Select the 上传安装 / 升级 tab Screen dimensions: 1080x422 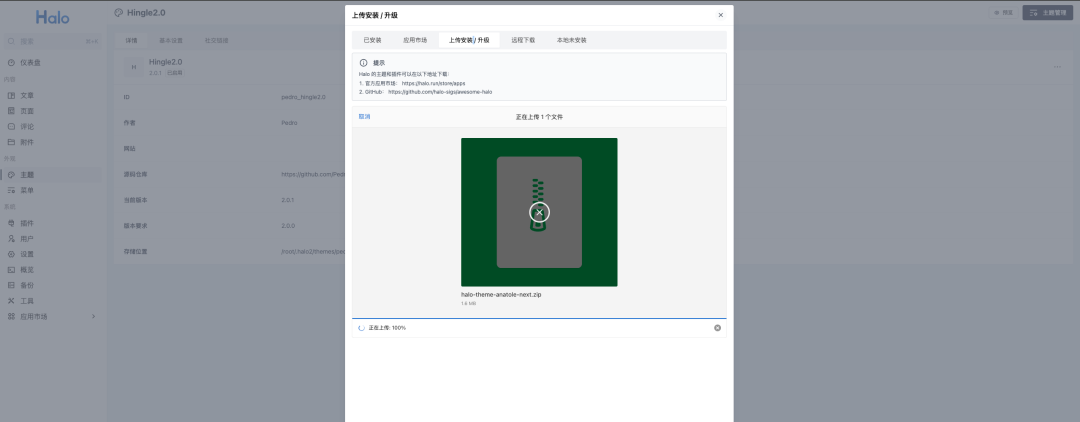(x=469, y=40)
